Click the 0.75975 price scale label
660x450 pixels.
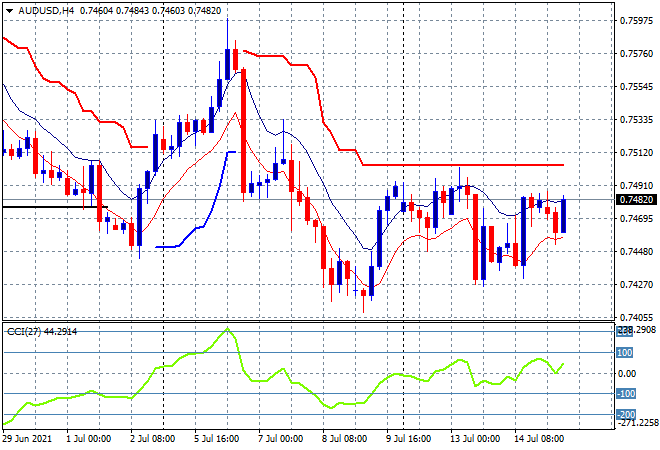pos(635,20)
